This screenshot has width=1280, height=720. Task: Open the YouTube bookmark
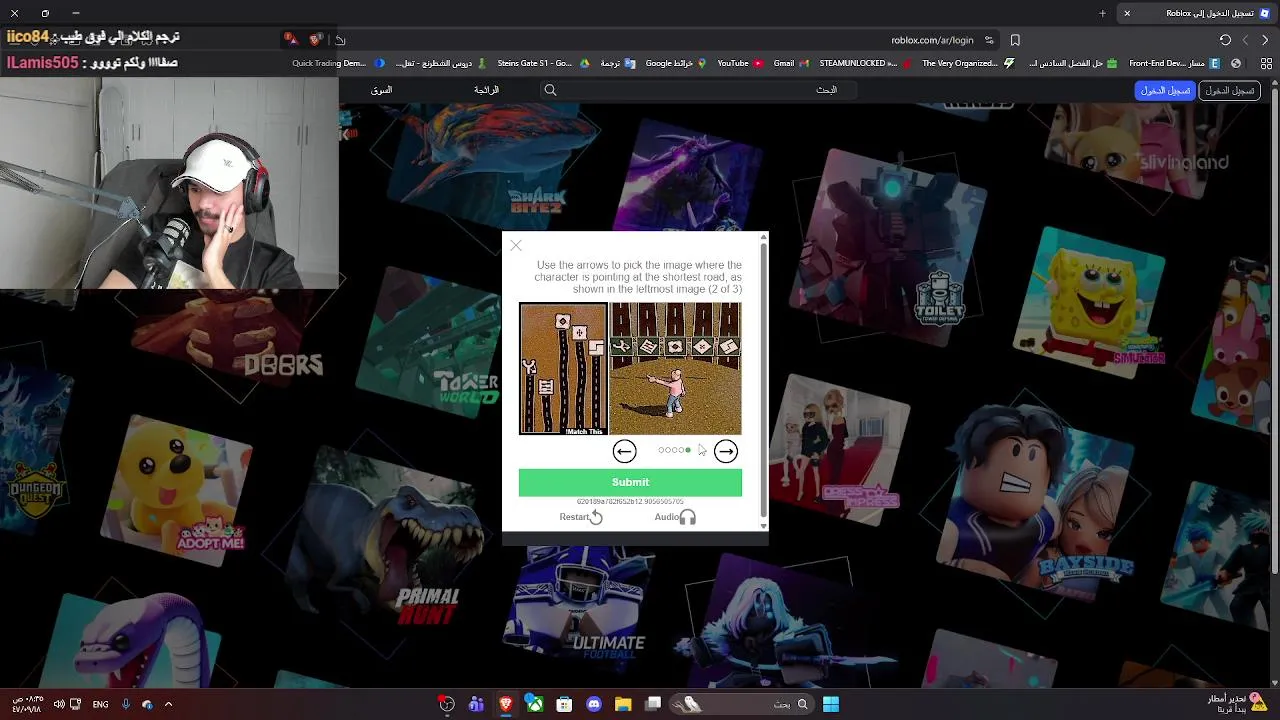tap(740, 63)
